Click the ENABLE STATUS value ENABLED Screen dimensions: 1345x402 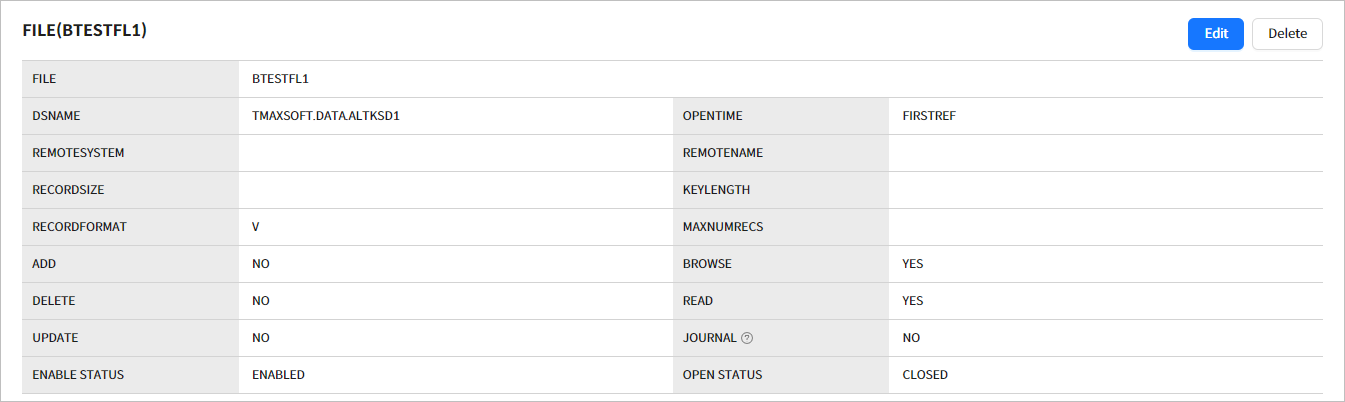click(x=278, y=375)
